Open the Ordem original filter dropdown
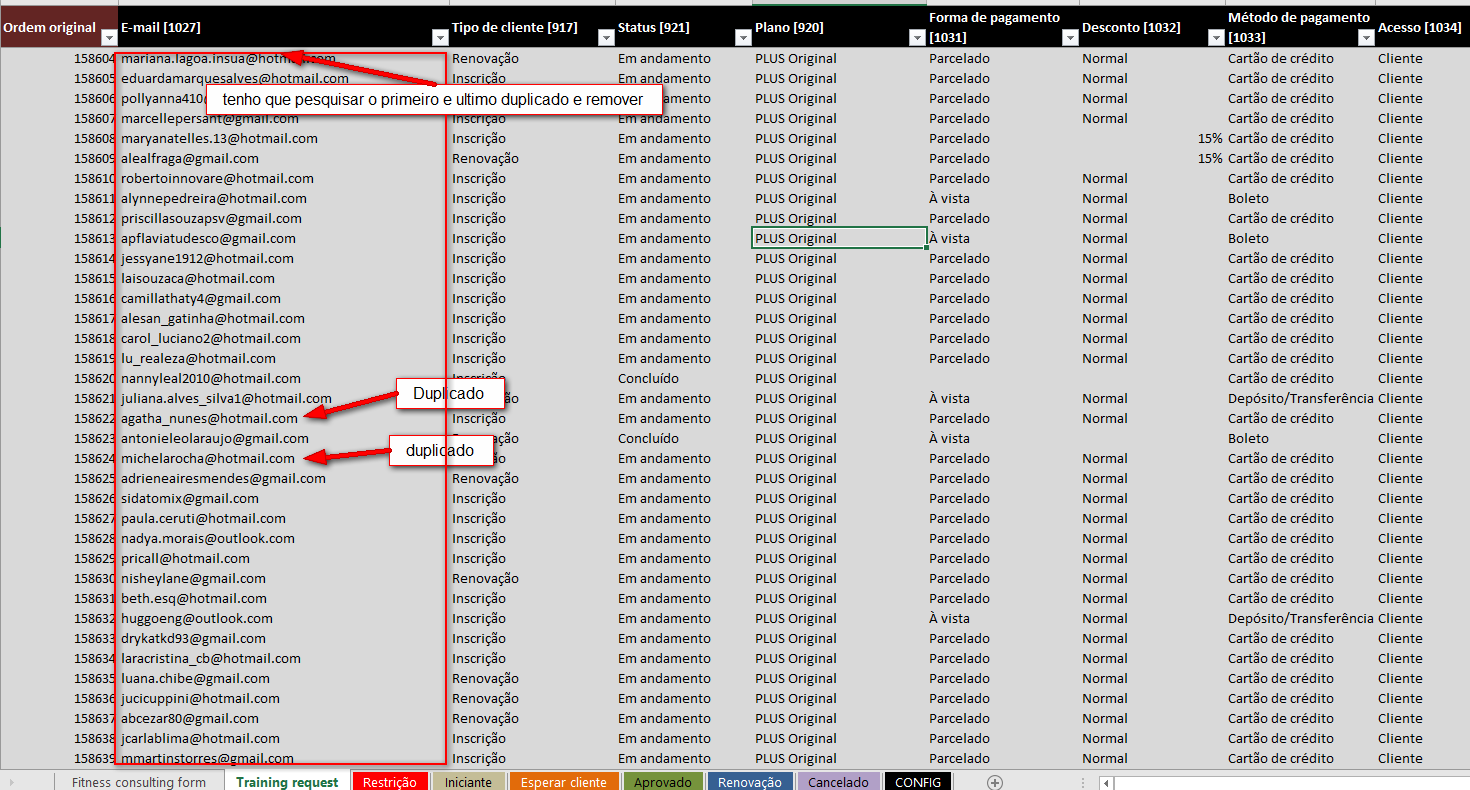 point(109,38)
